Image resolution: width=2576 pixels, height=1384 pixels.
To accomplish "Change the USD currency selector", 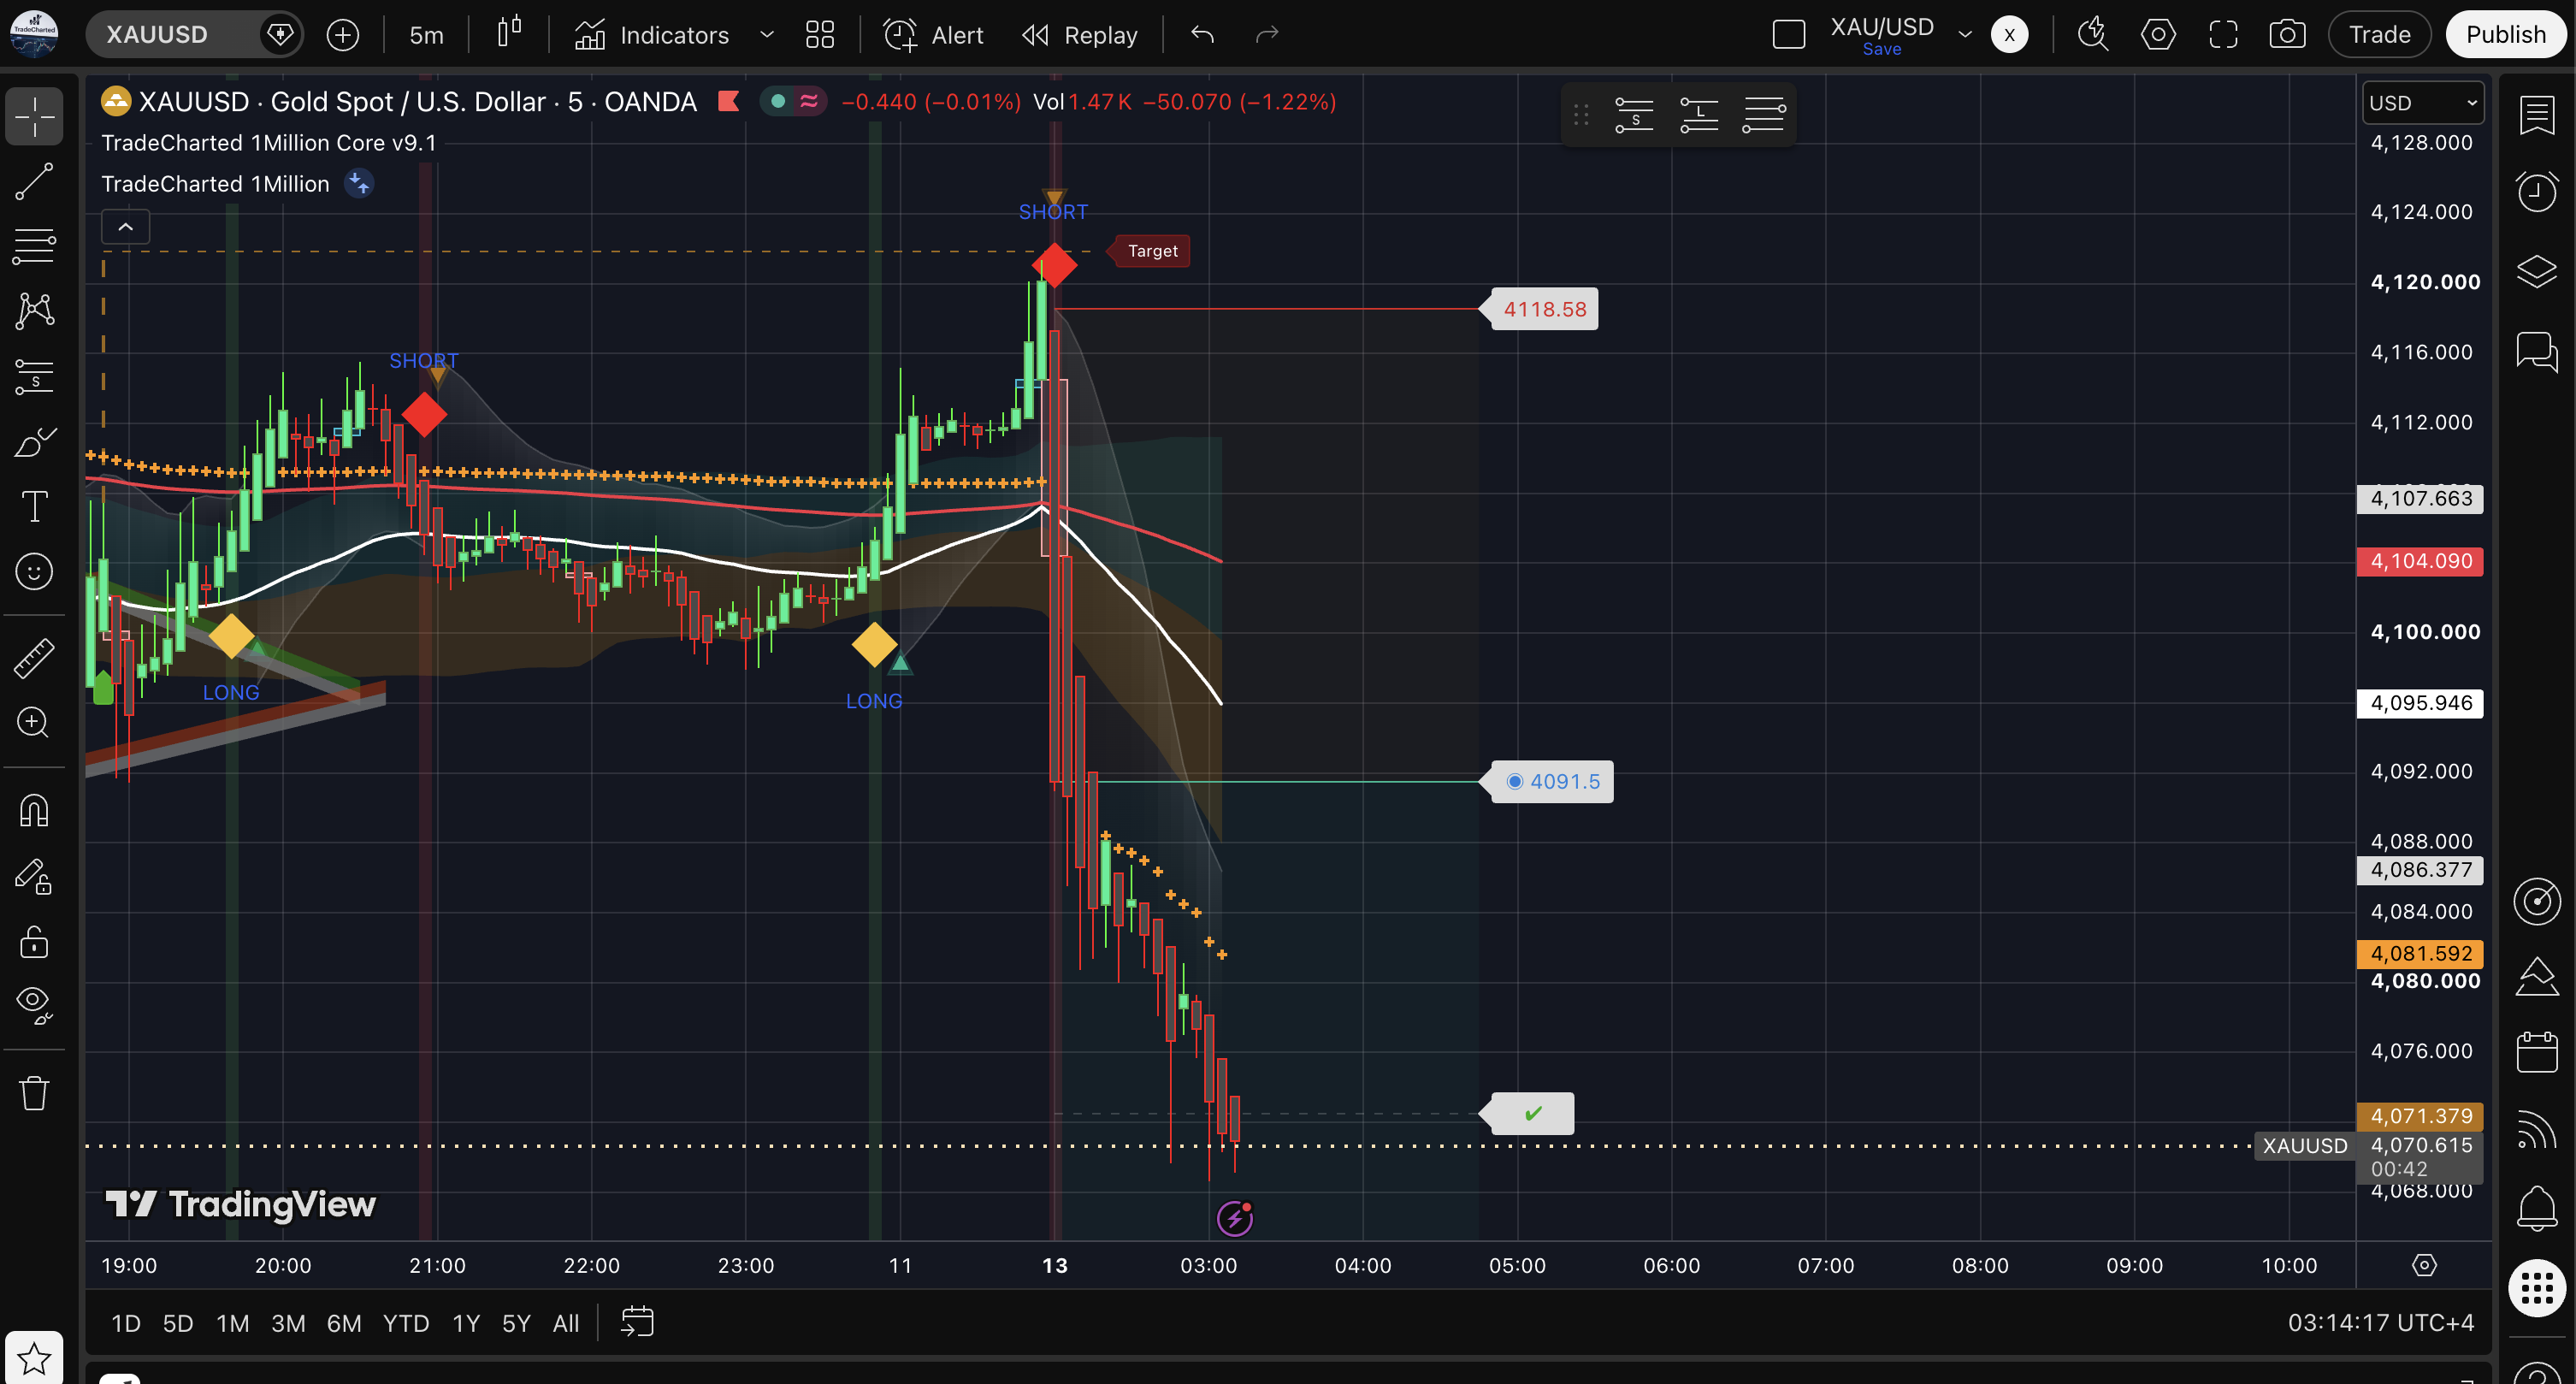I will 2423,103.
